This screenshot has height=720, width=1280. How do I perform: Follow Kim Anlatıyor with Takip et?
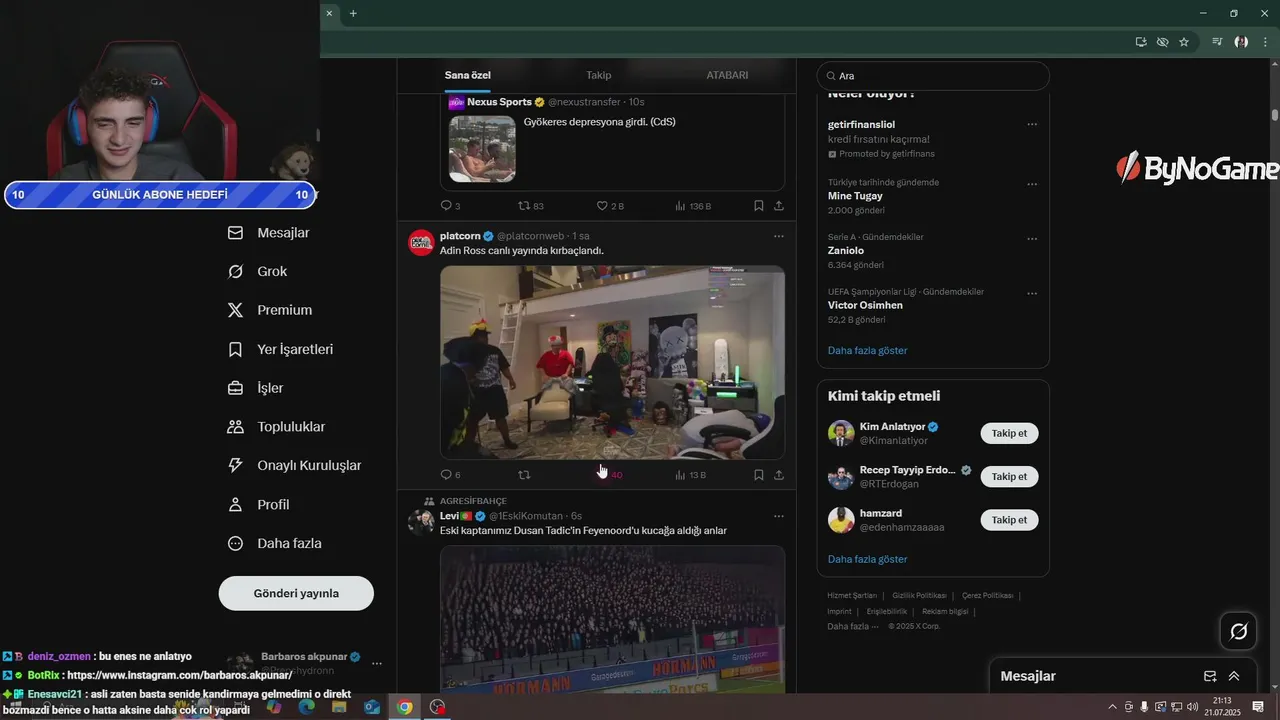click(x=1009, y=433)
